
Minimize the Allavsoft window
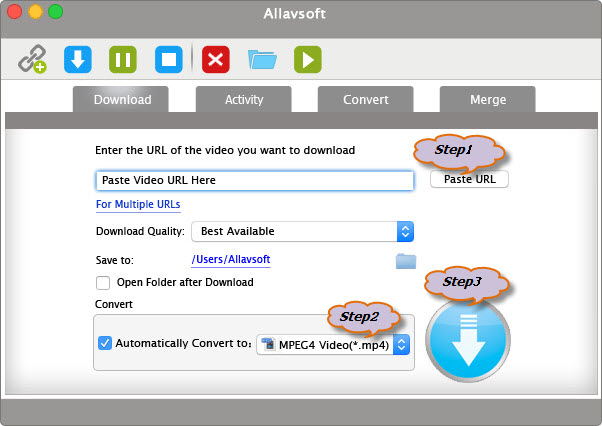click(35, 12)
